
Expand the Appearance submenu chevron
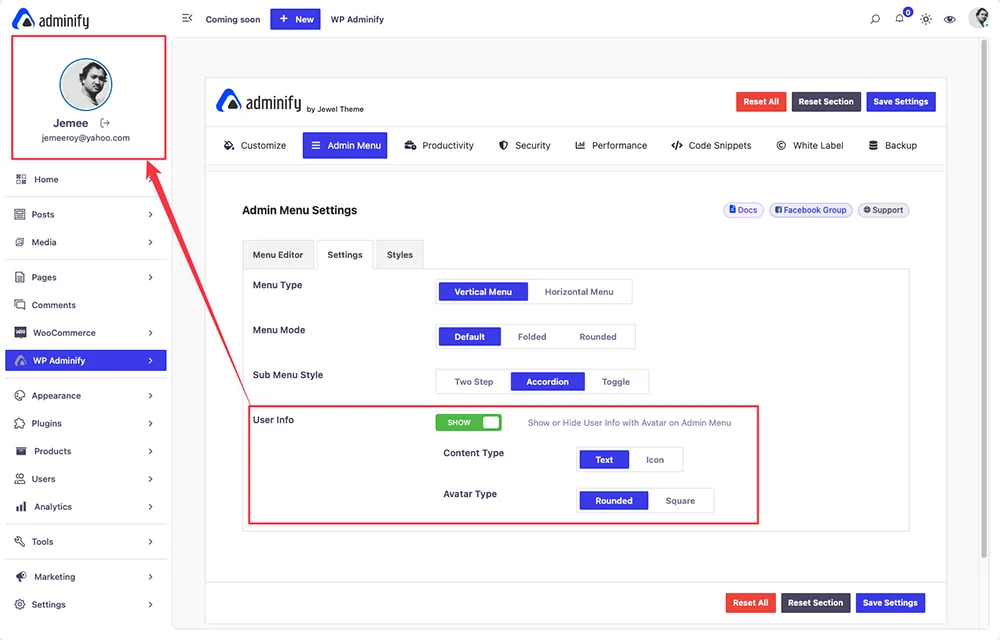(151, 396)
